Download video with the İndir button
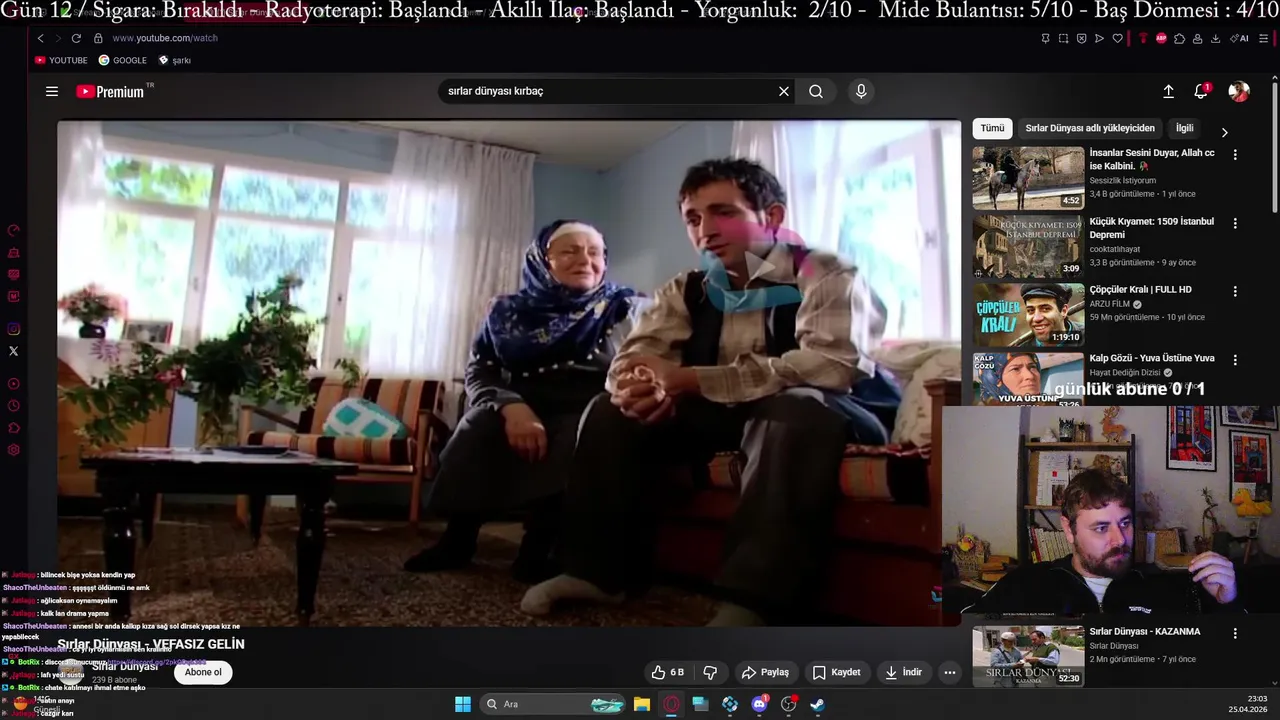The height and width of the screenshot is (720, 1280). 904,672
